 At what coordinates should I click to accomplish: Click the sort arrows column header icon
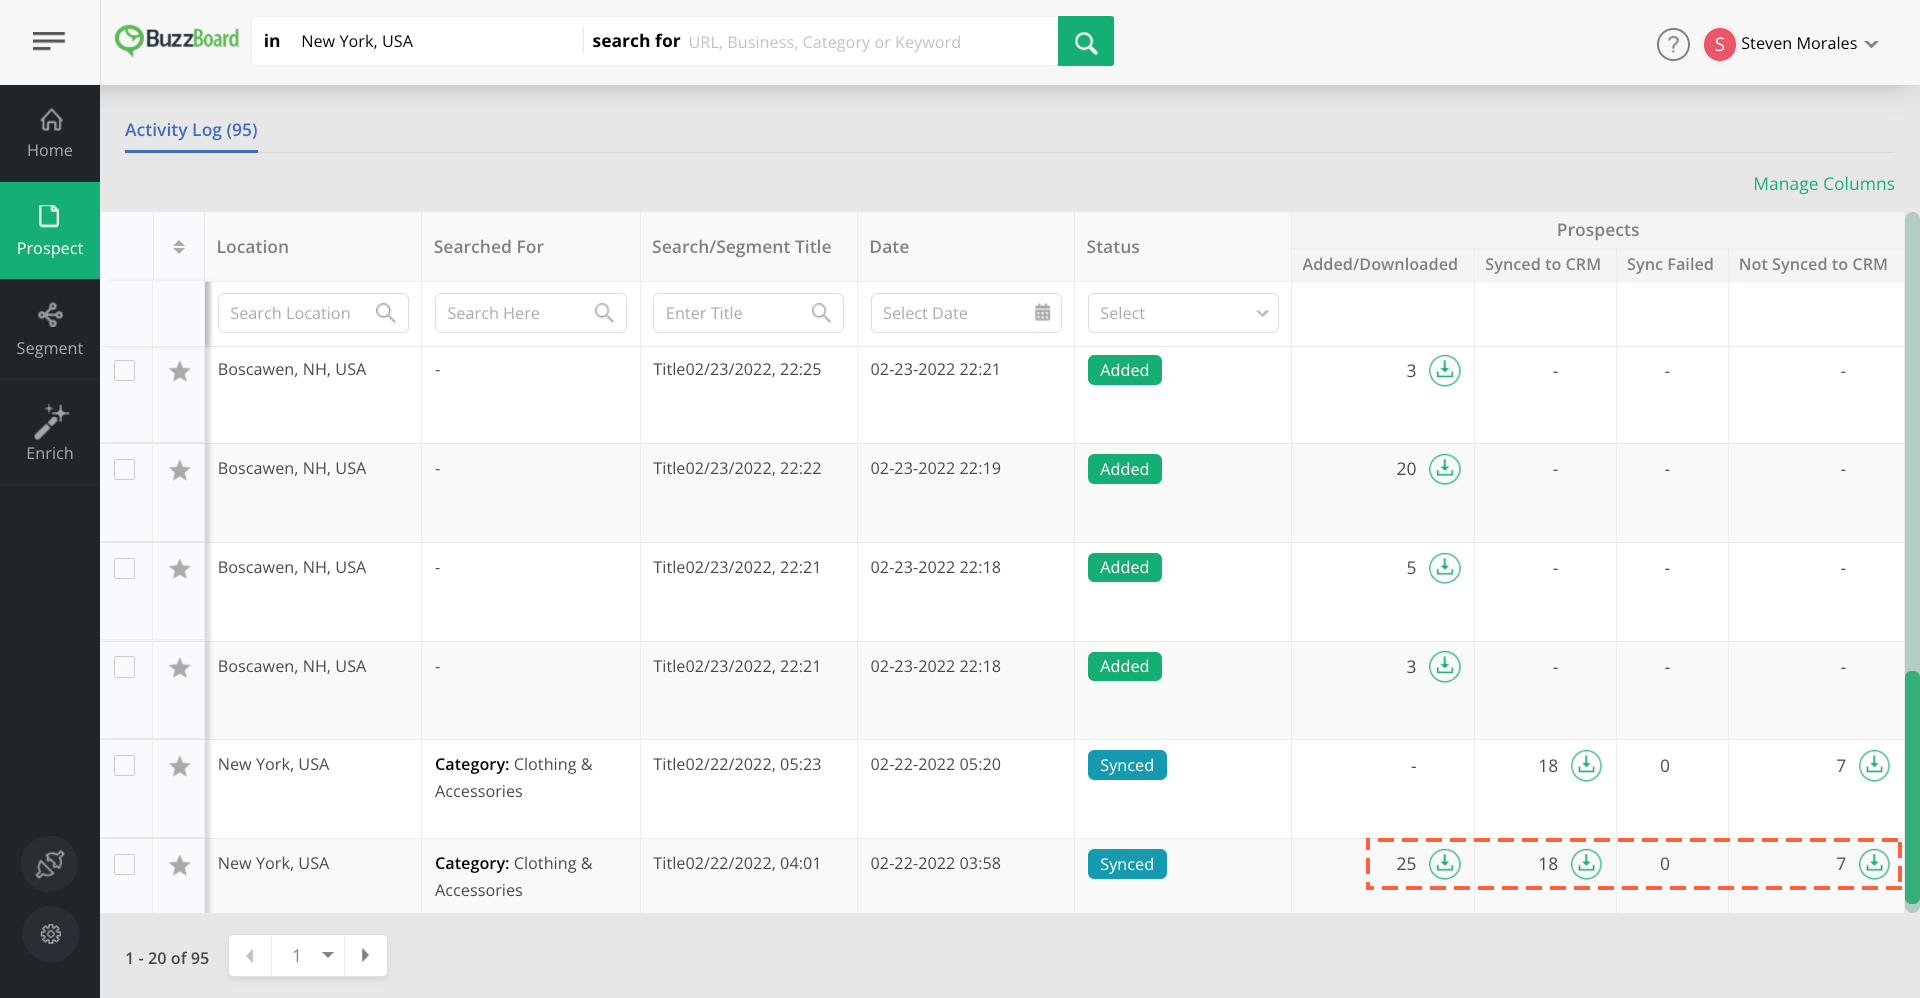pos(179,247)
